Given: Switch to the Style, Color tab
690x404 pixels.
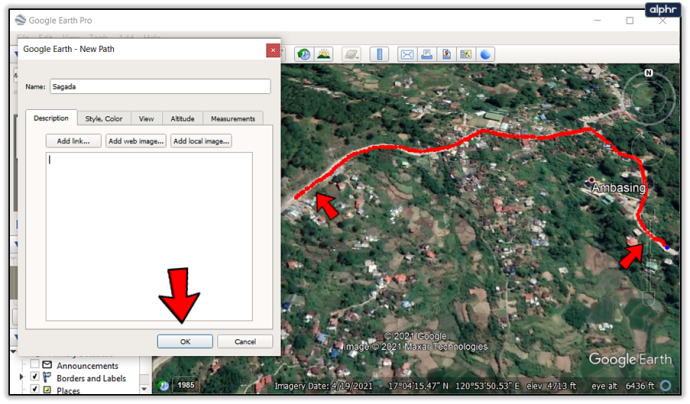Looking at the screenshot, I should [104, 118].
